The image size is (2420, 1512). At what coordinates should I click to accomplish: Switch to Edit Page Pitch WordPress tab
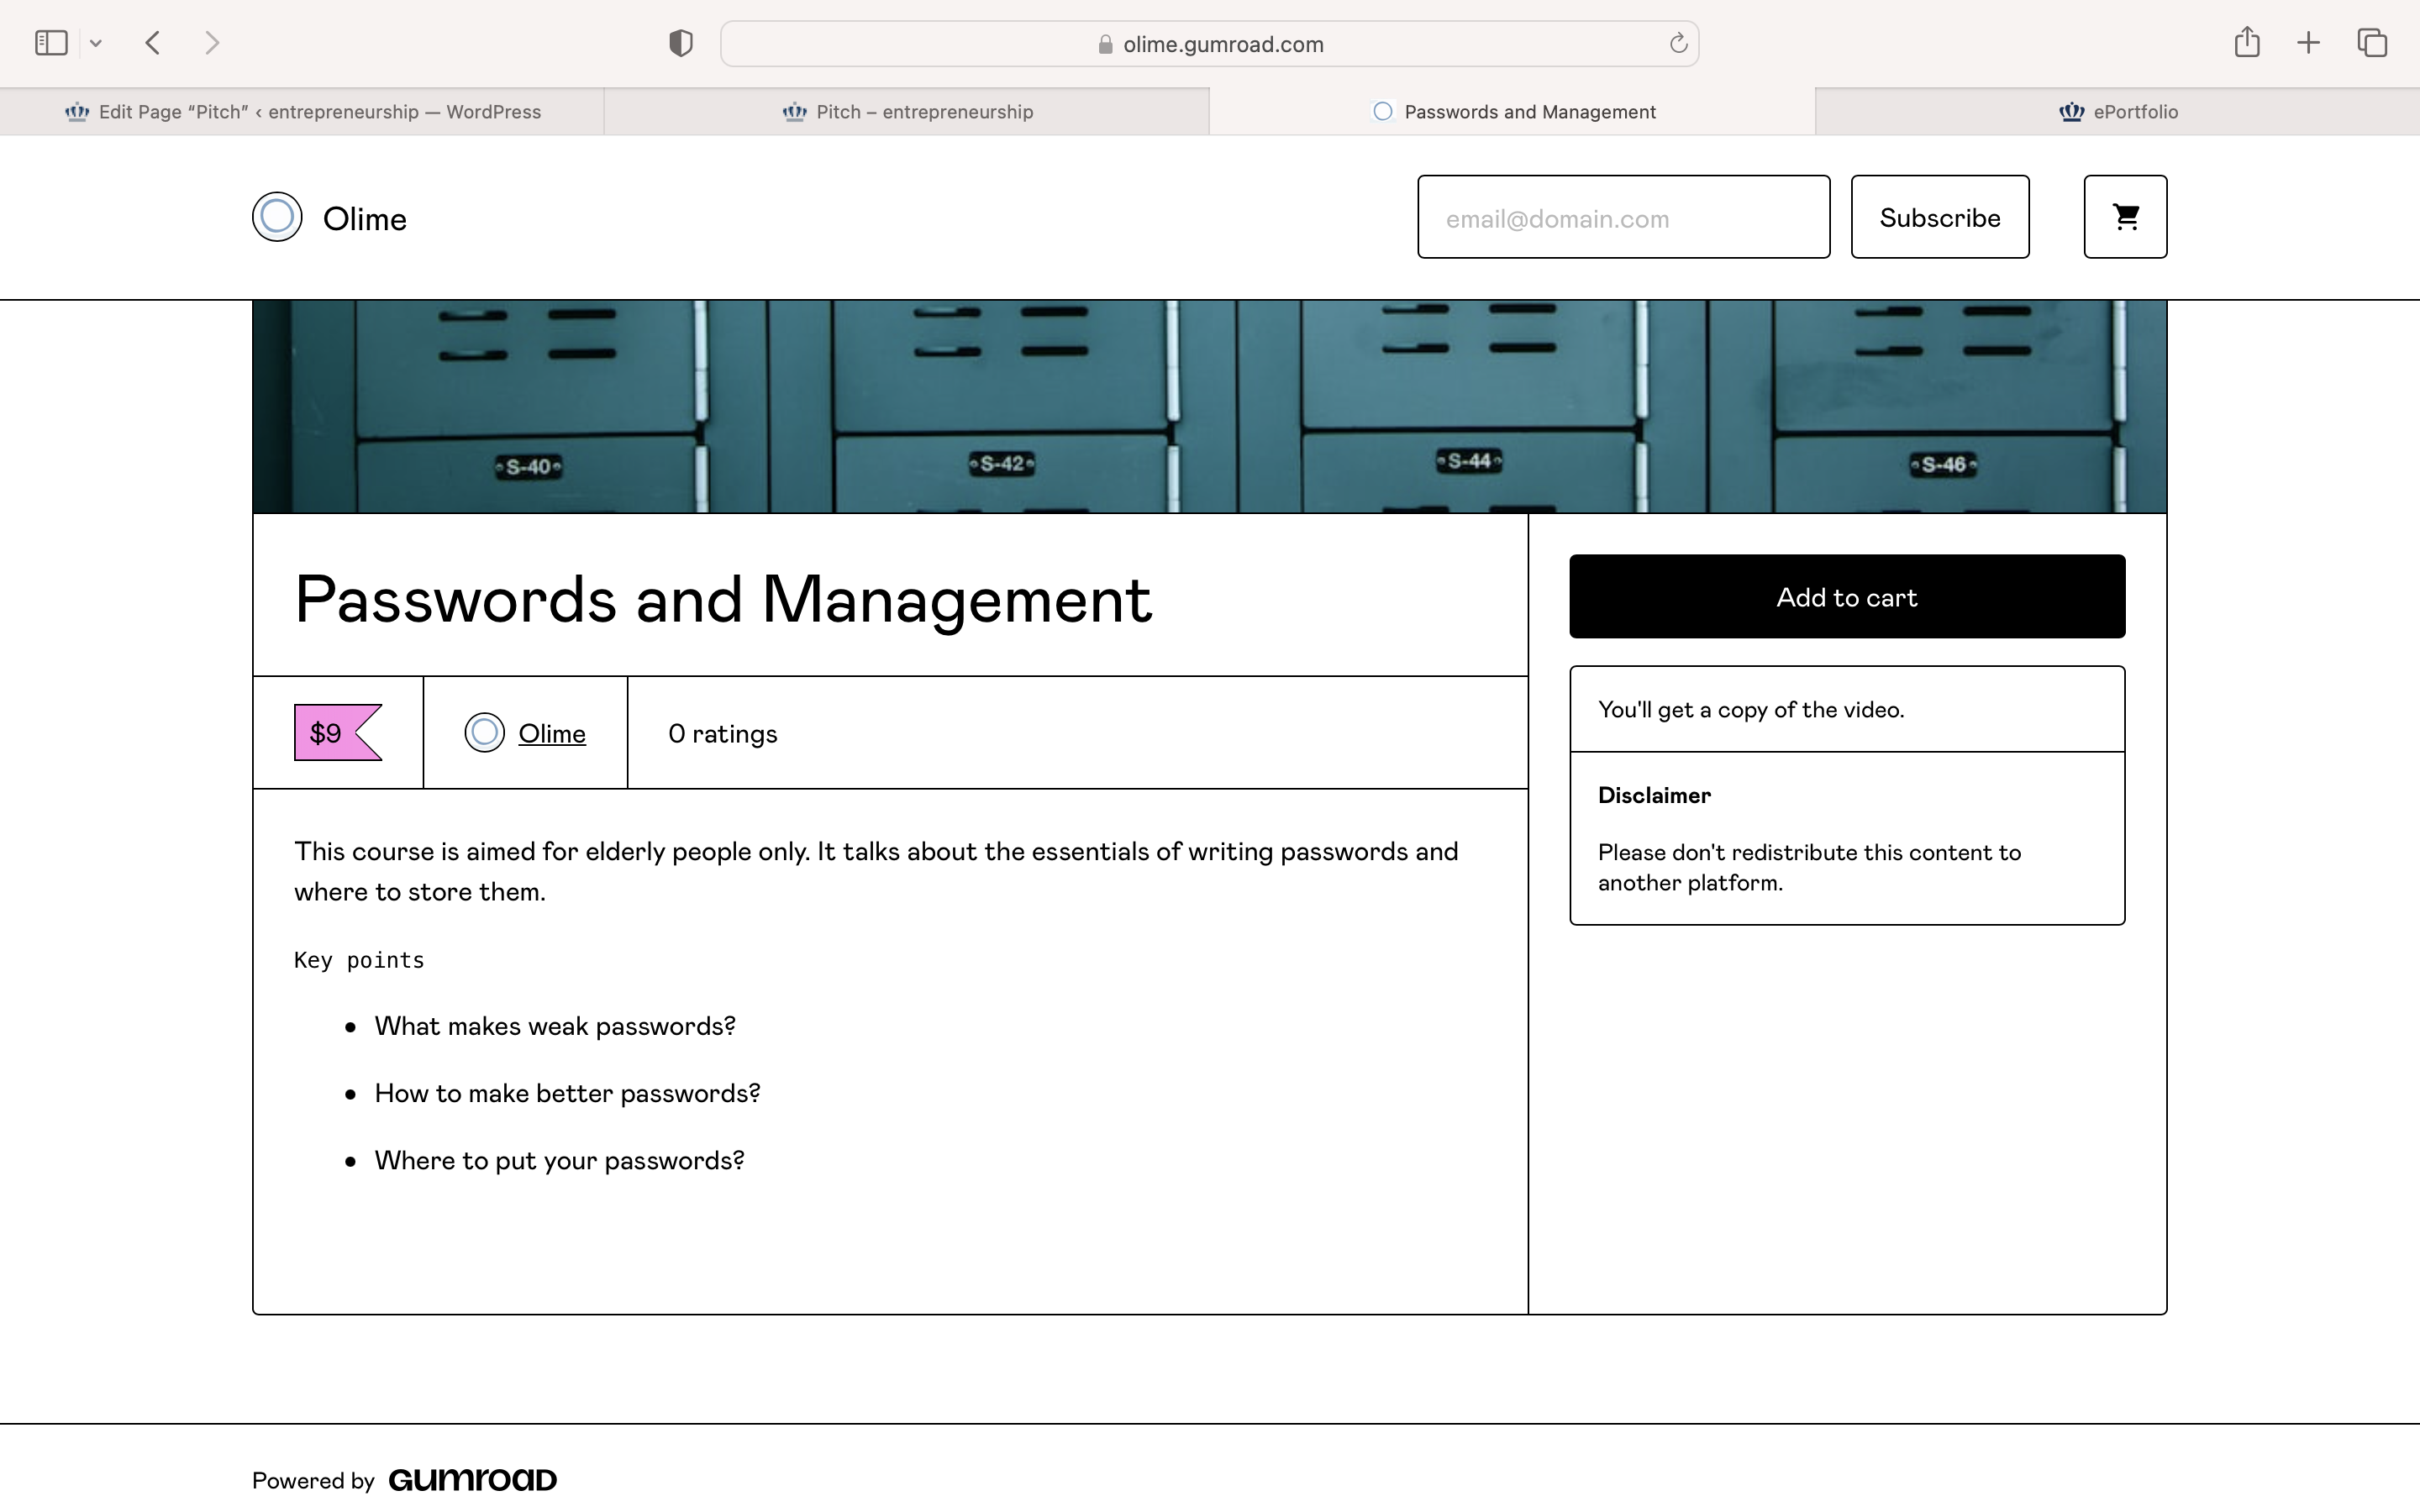point(302,112)
